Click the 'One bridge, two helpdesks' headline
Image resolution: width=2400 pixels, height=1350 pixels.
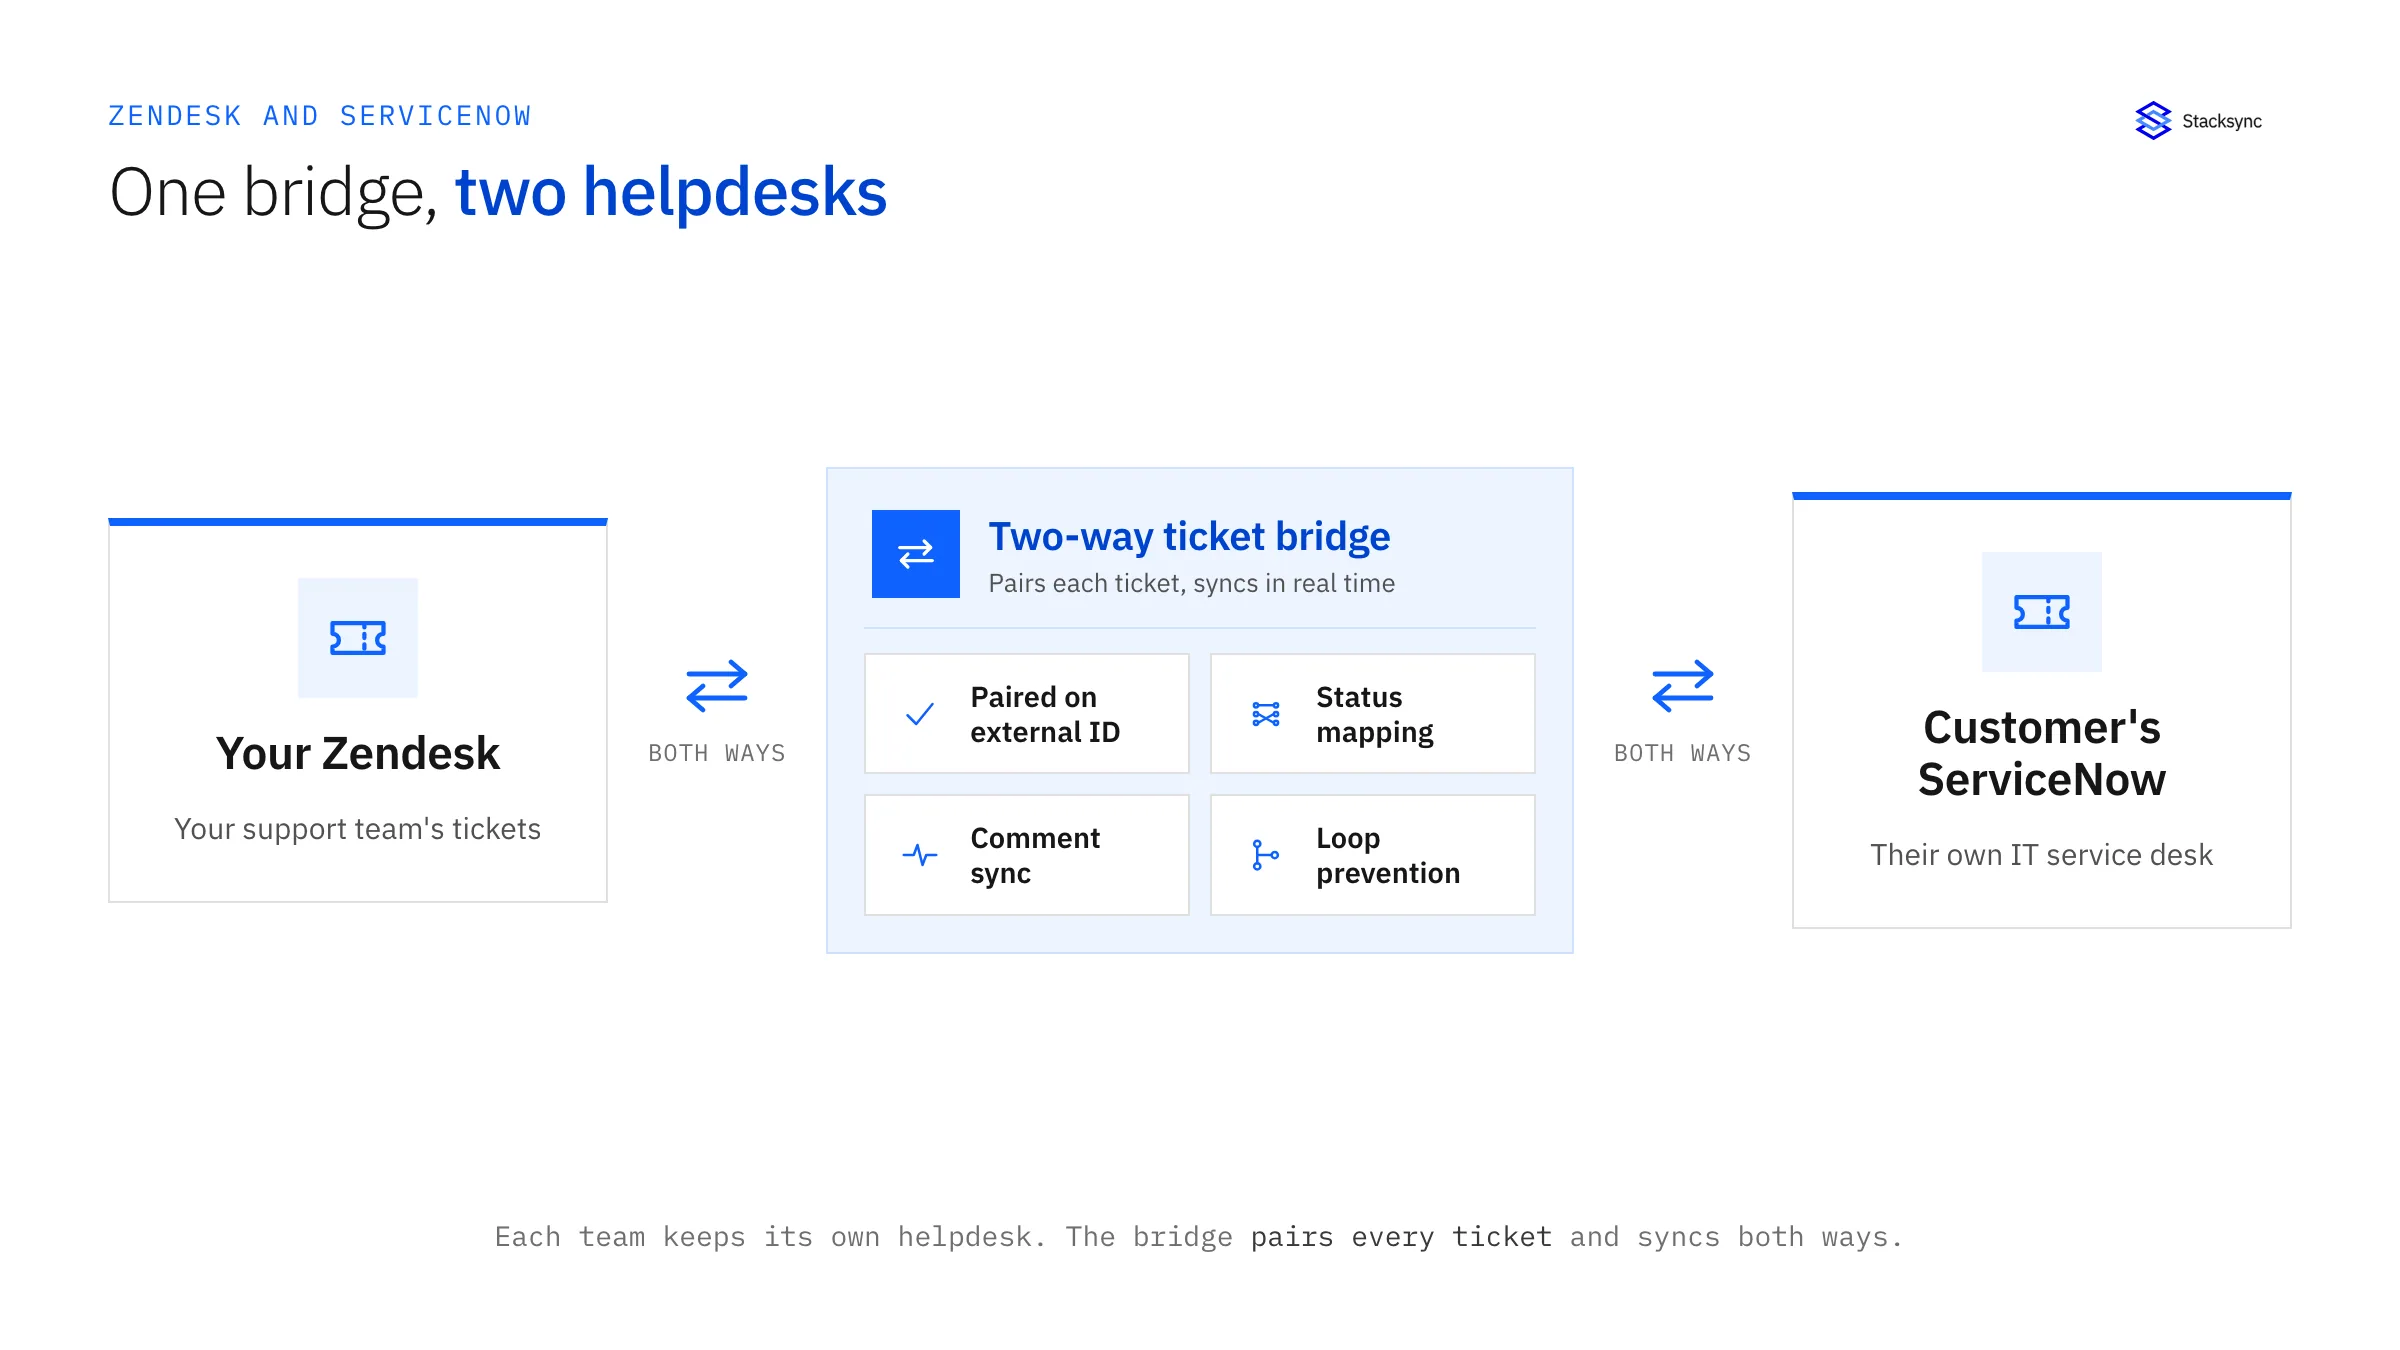498,193
